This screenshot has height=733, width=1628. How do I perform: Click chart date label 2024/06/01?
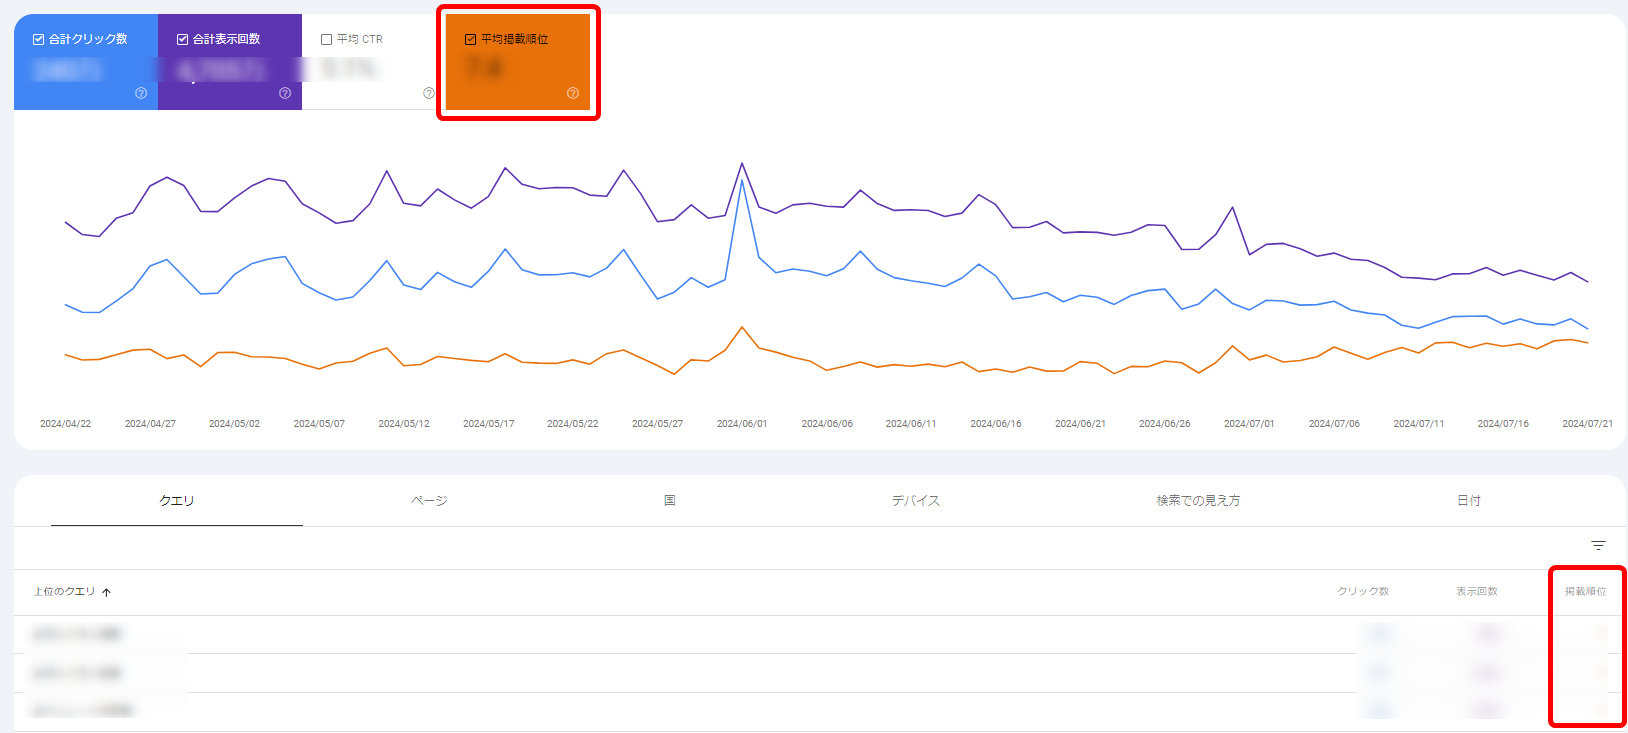pos(742,424)
